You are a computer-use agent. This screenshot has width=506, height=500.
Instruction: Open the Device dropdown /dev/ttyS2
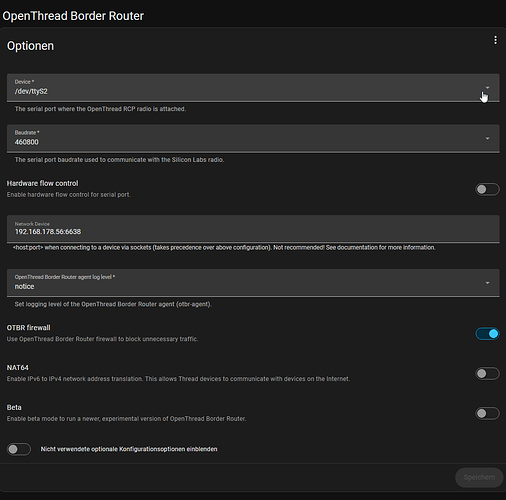coord(253,88)
